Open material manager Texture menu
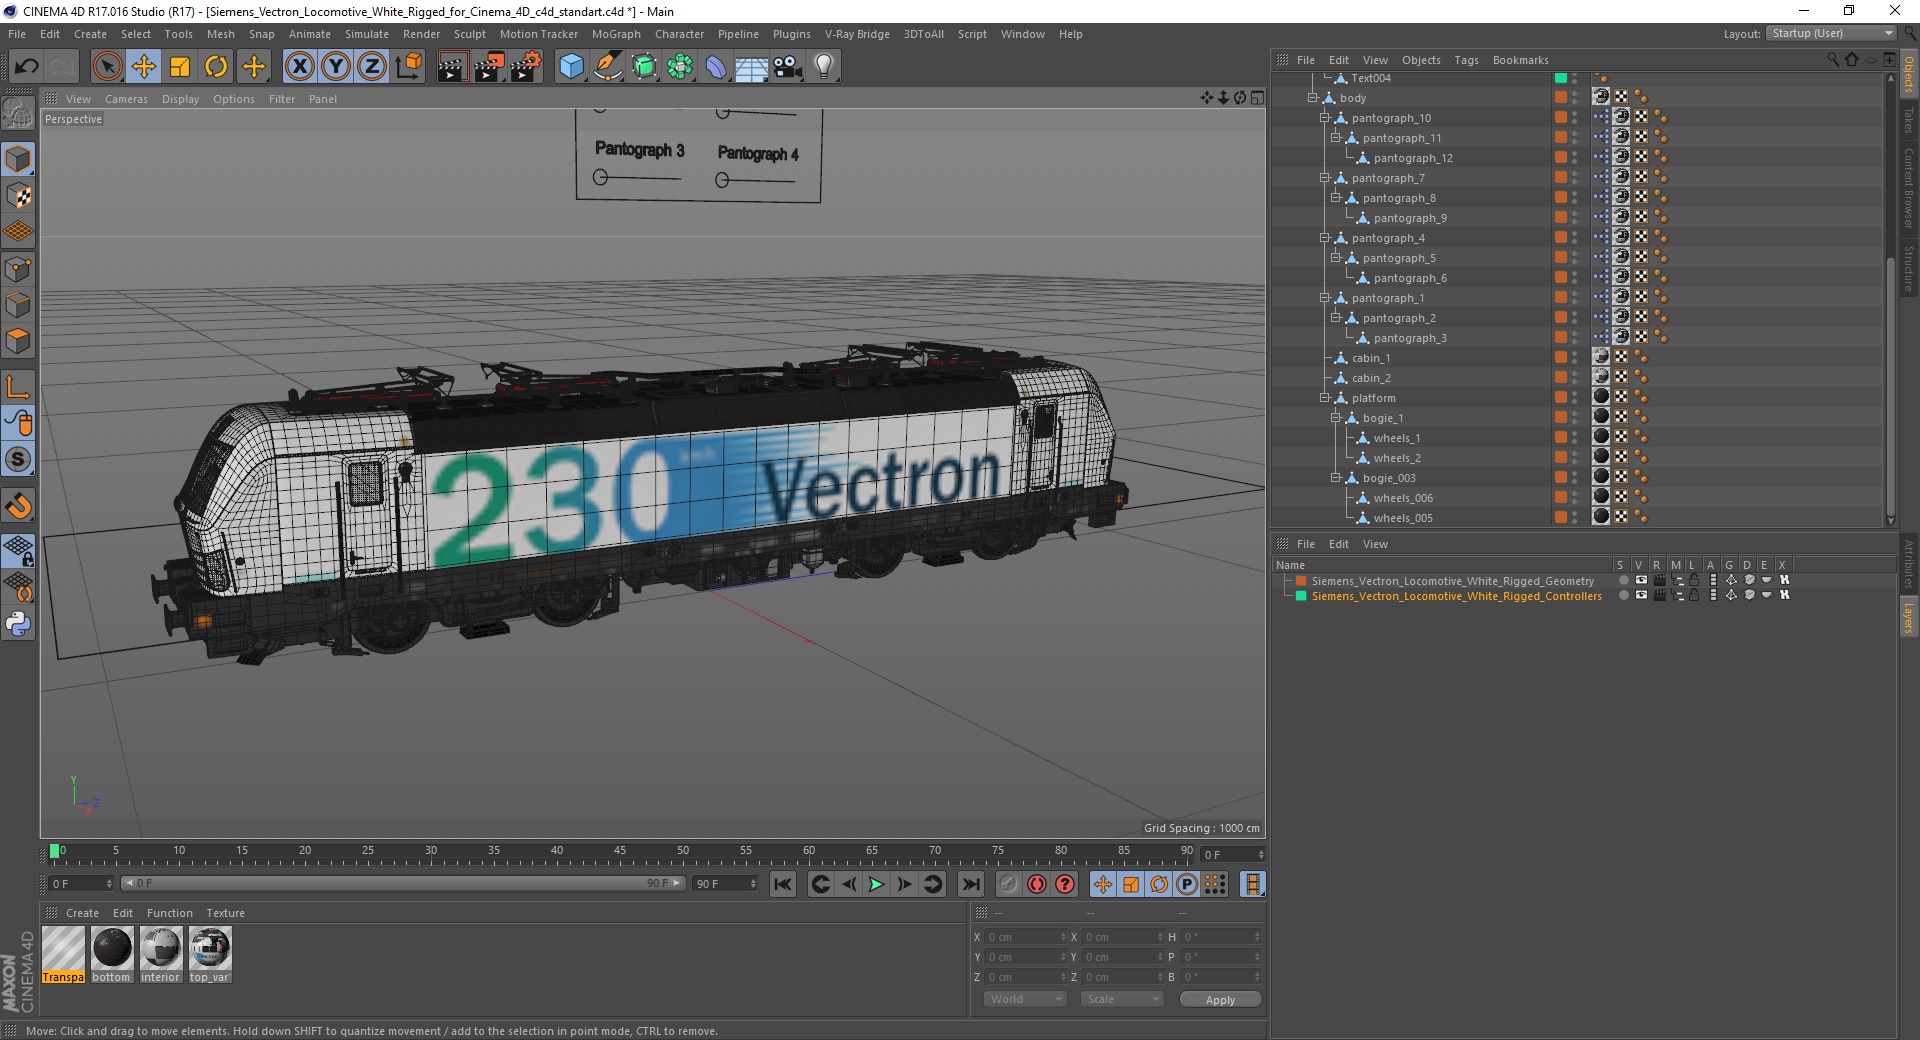Image resolution: width=1920 pixels, height=1040 pixels. click(225, 913)
